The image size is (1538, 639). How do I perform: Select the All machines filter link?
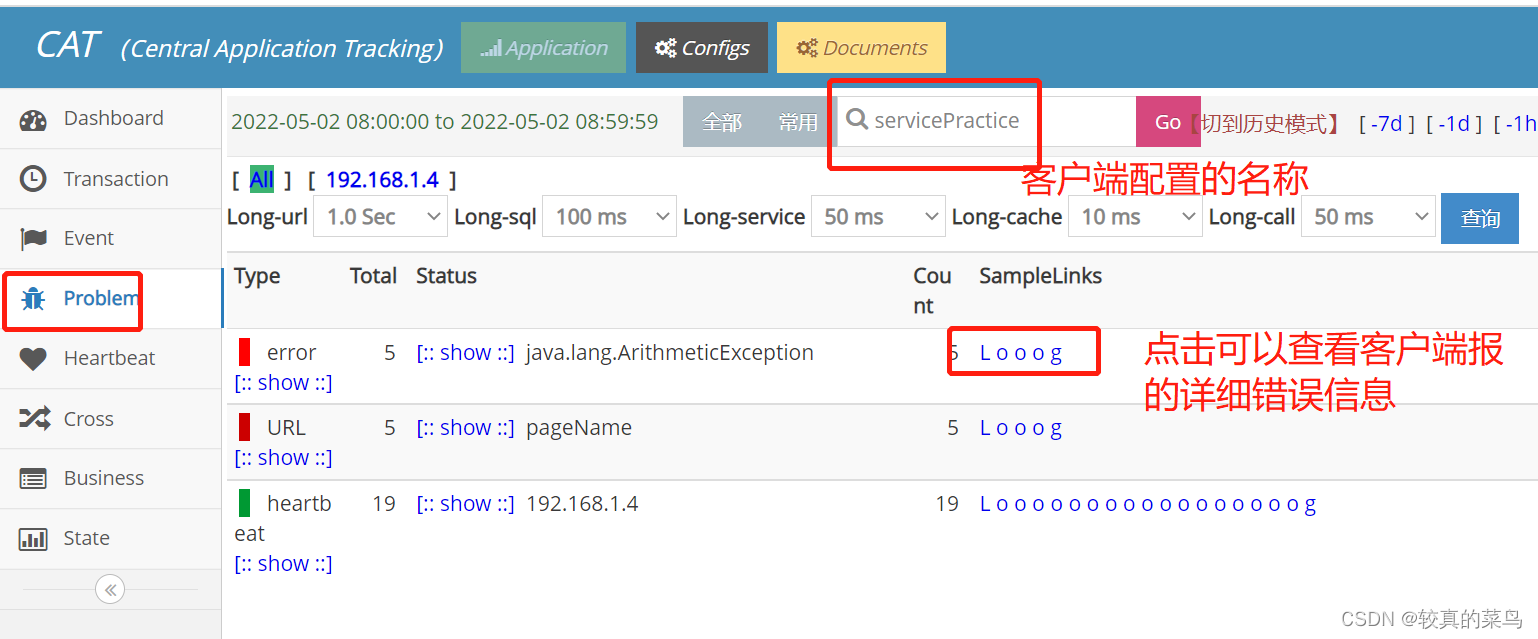(x=261, y=180)
